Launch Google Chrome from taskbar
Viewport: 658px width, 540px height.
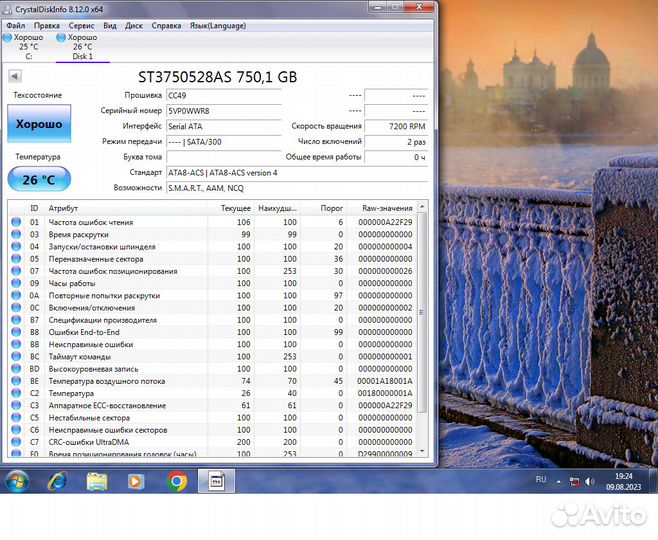click(177, 481)
